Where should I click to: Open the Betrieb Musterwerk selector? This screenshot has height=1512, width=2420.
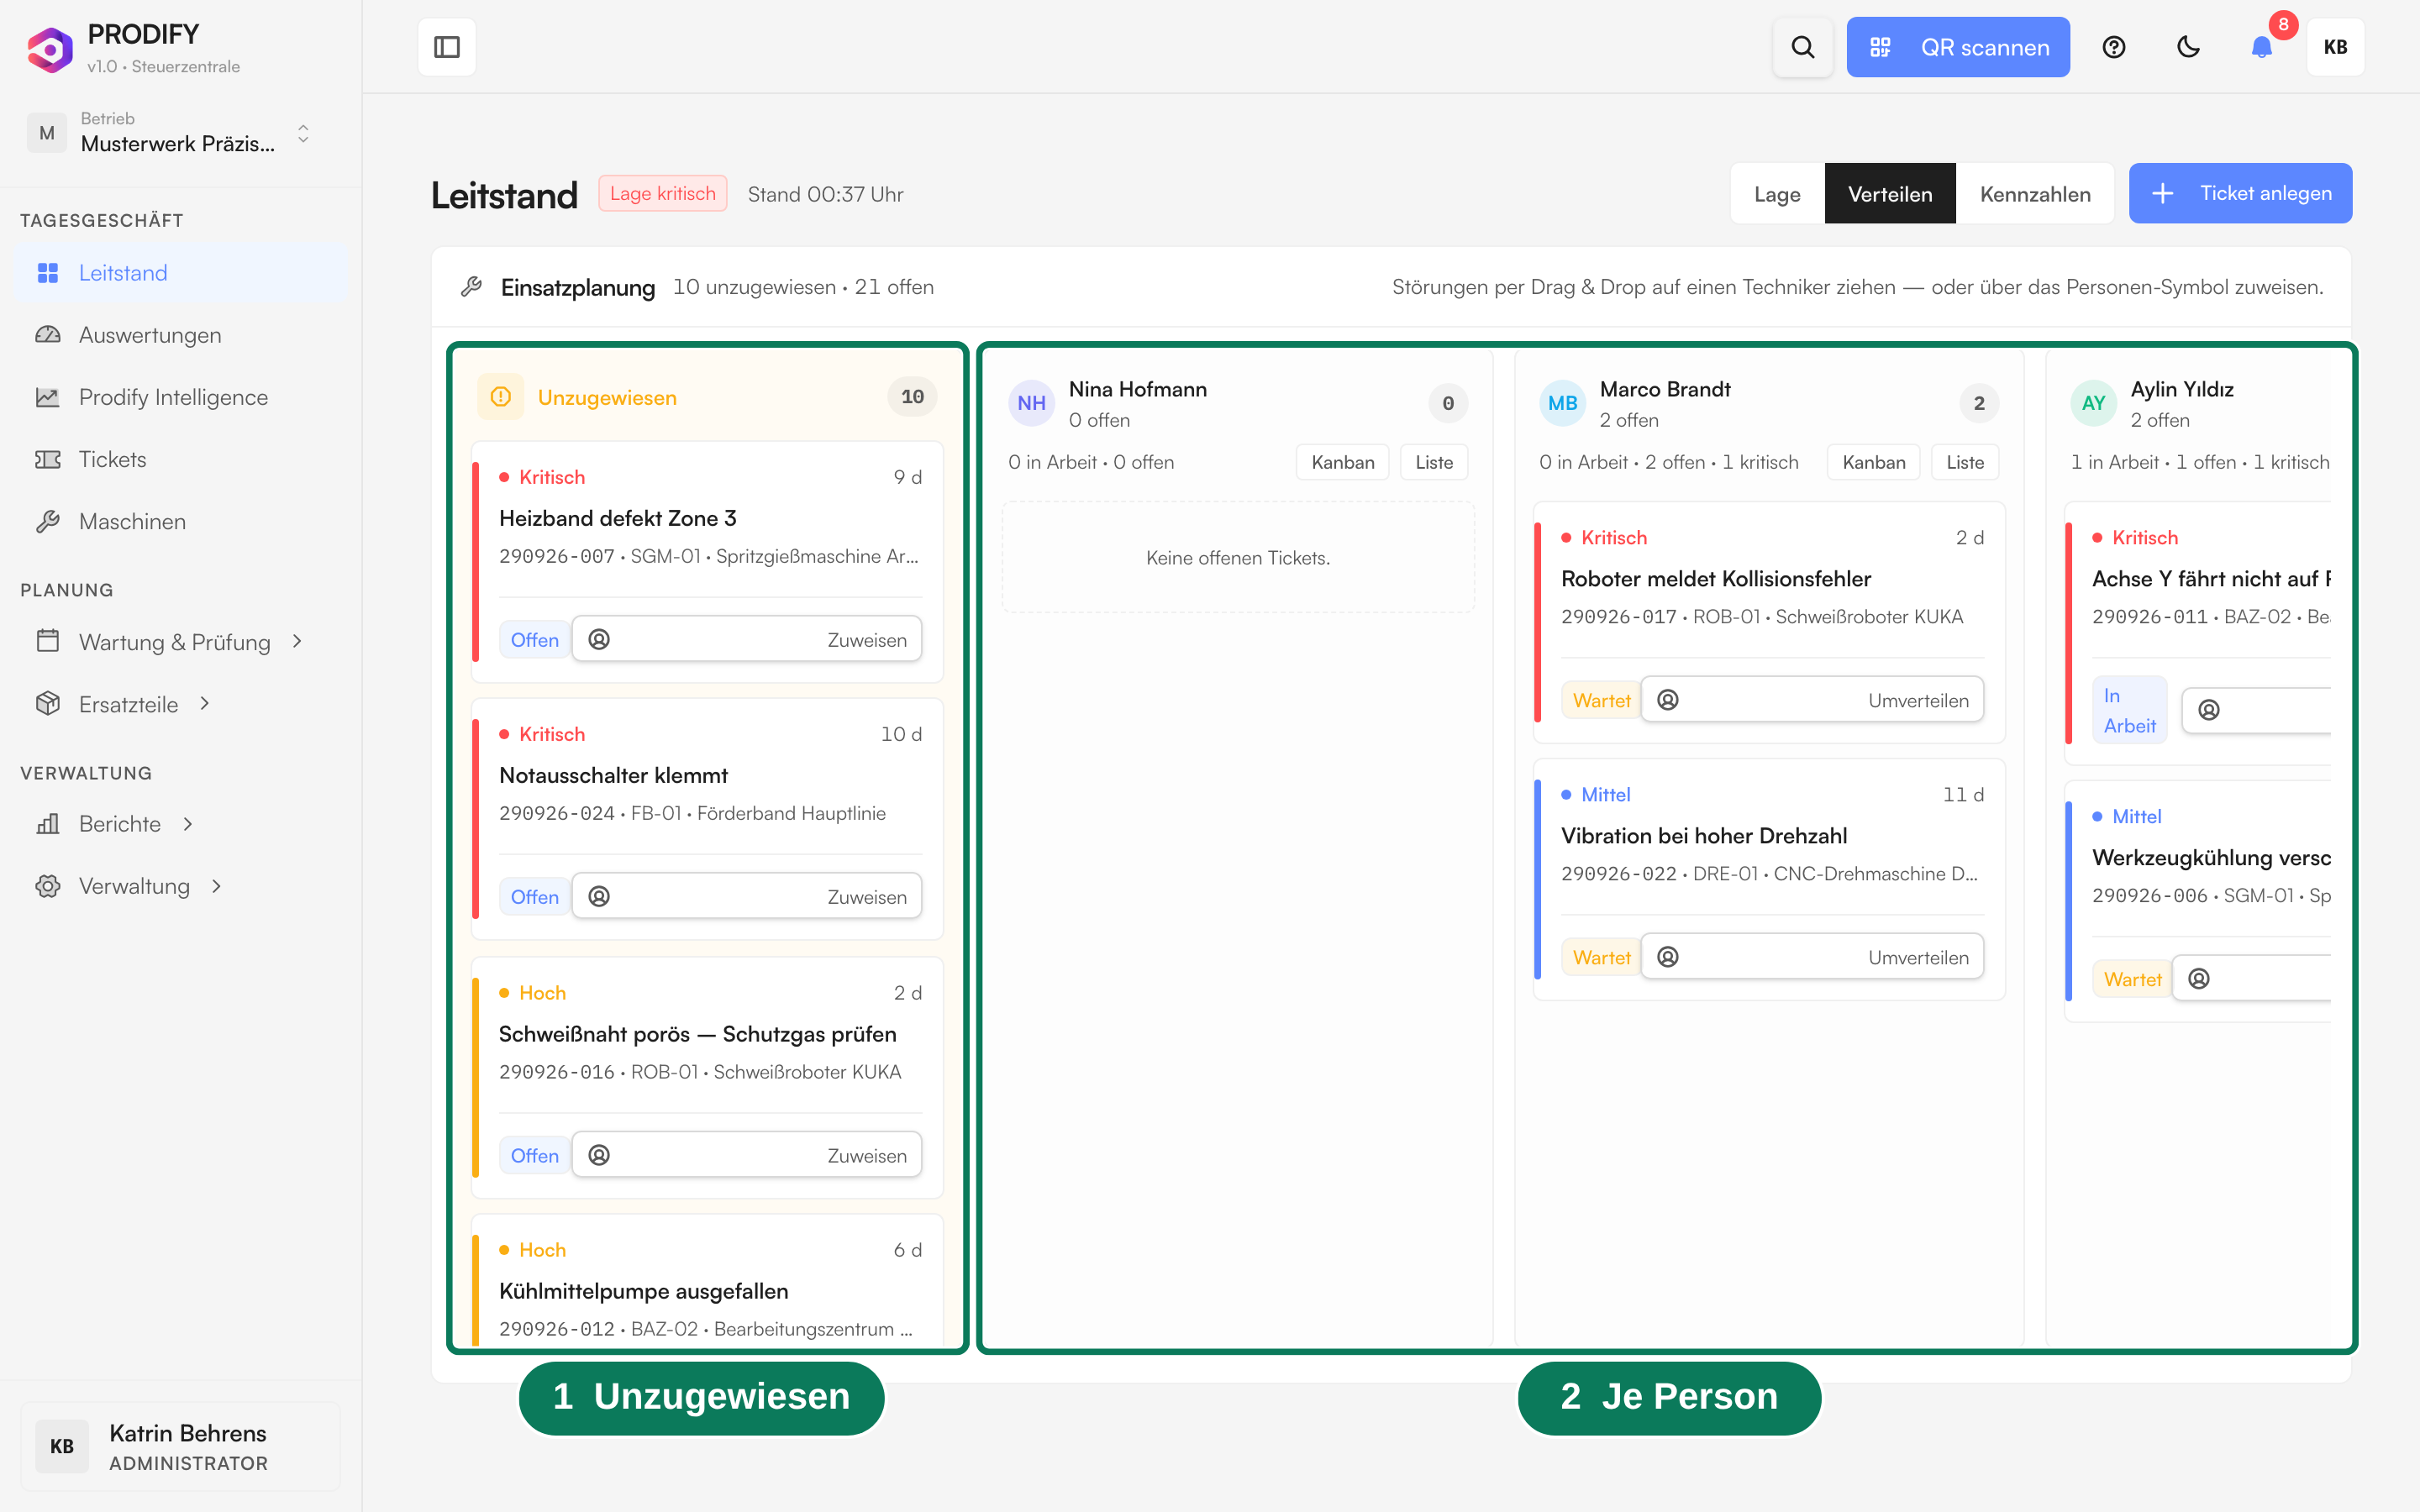(170, 133)
